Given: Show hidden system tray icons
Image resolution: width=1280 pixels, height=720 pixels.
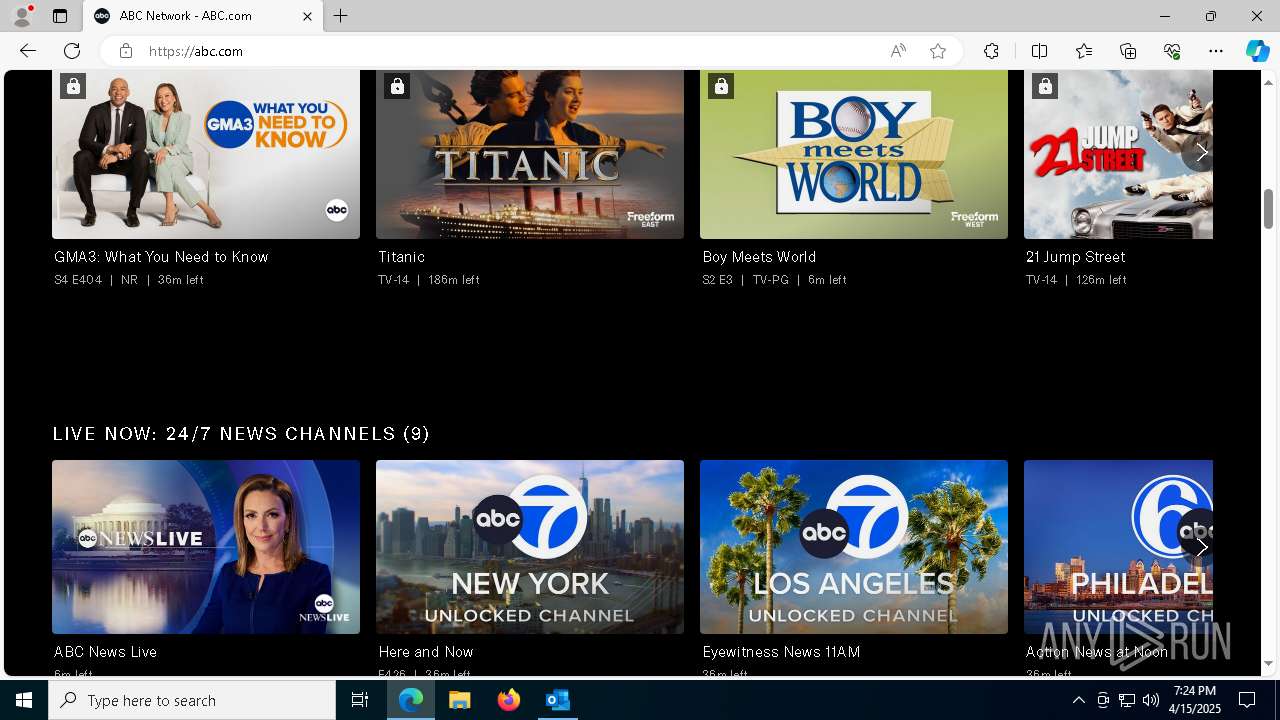Looking at the screenshot, I should click(x=1078, y=700).
